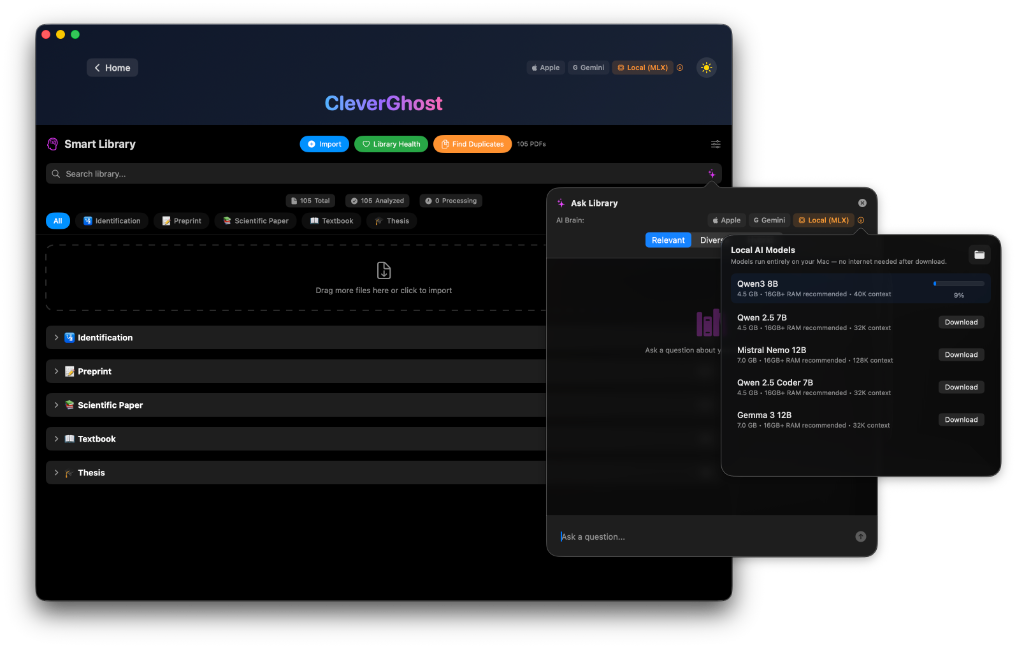Click the CleverGhost title
This screenshot has width=1024, height=648.
[x=383, y=103]
